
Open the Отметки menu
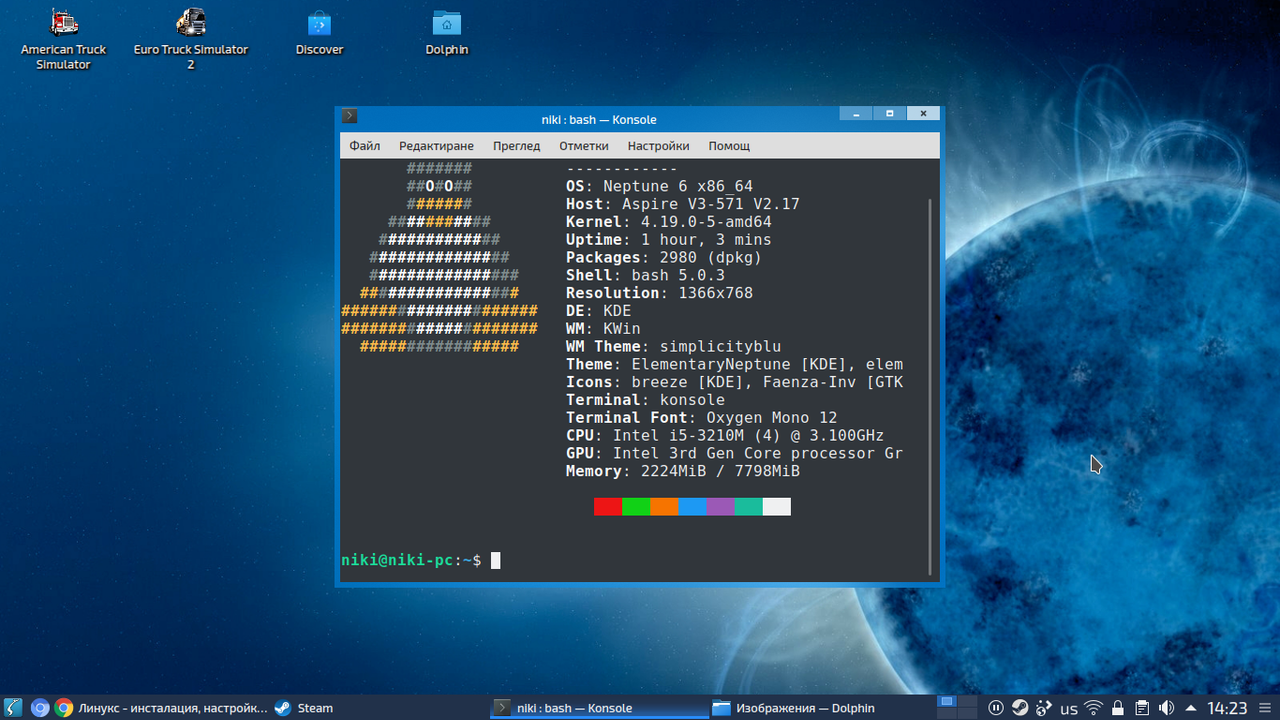click(584, 146)
